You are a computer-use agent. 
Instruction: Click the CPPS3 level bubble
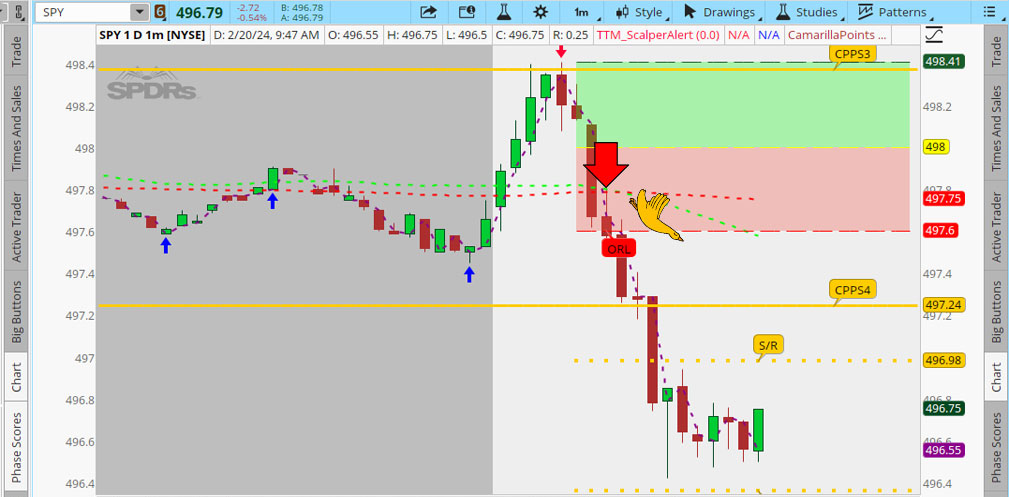point(853,54)
